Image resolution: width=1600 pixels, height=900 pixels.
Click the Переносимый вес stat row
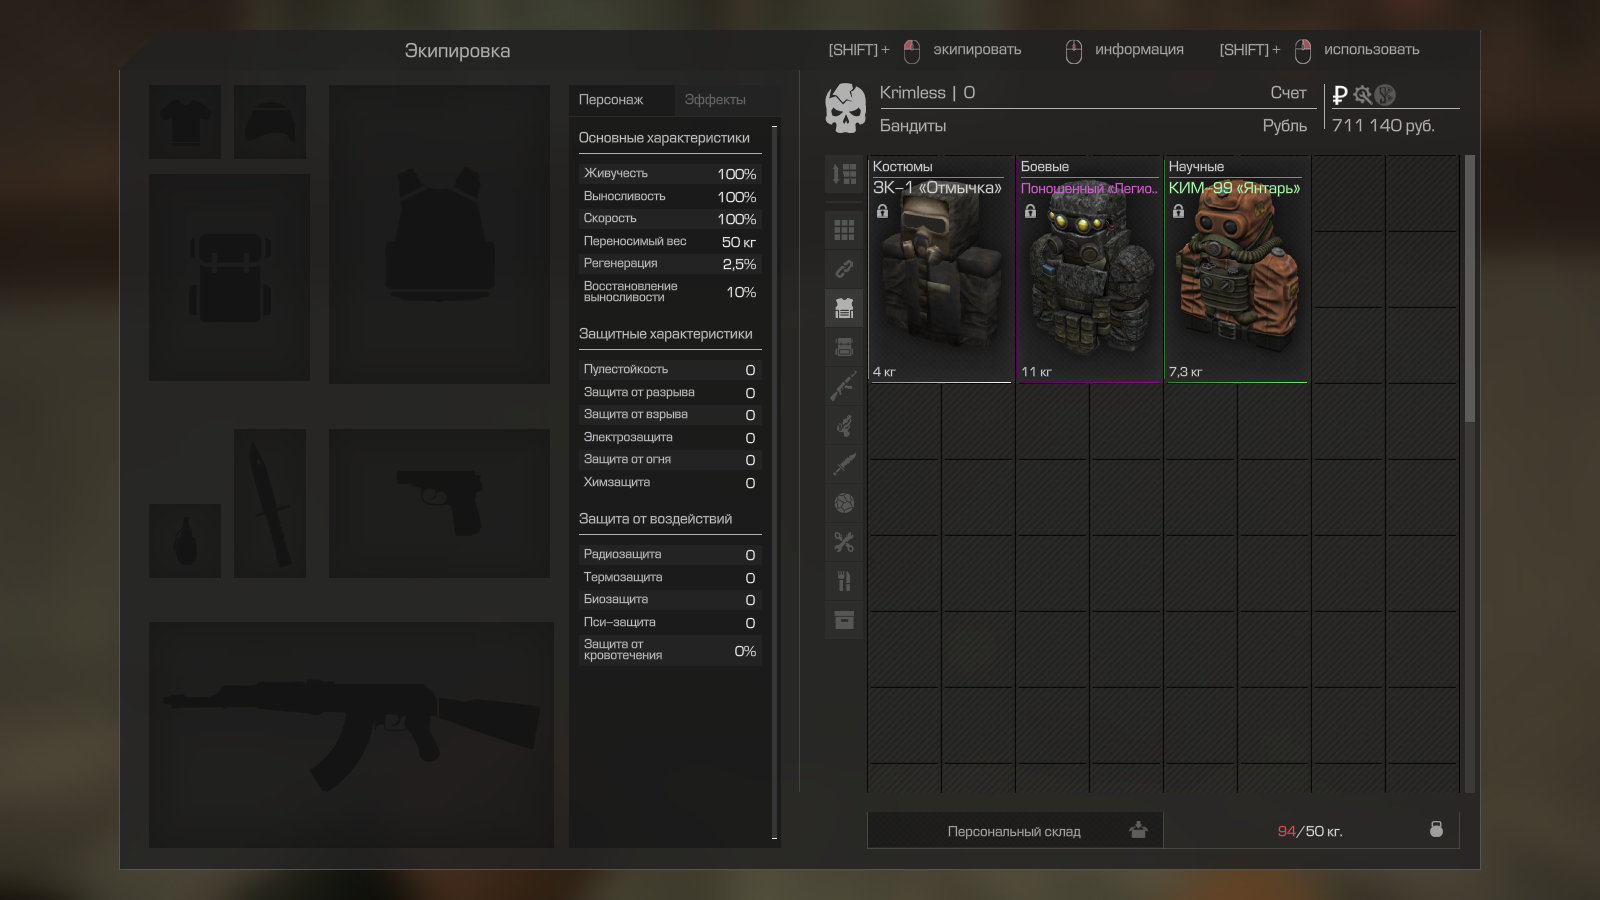669,242
